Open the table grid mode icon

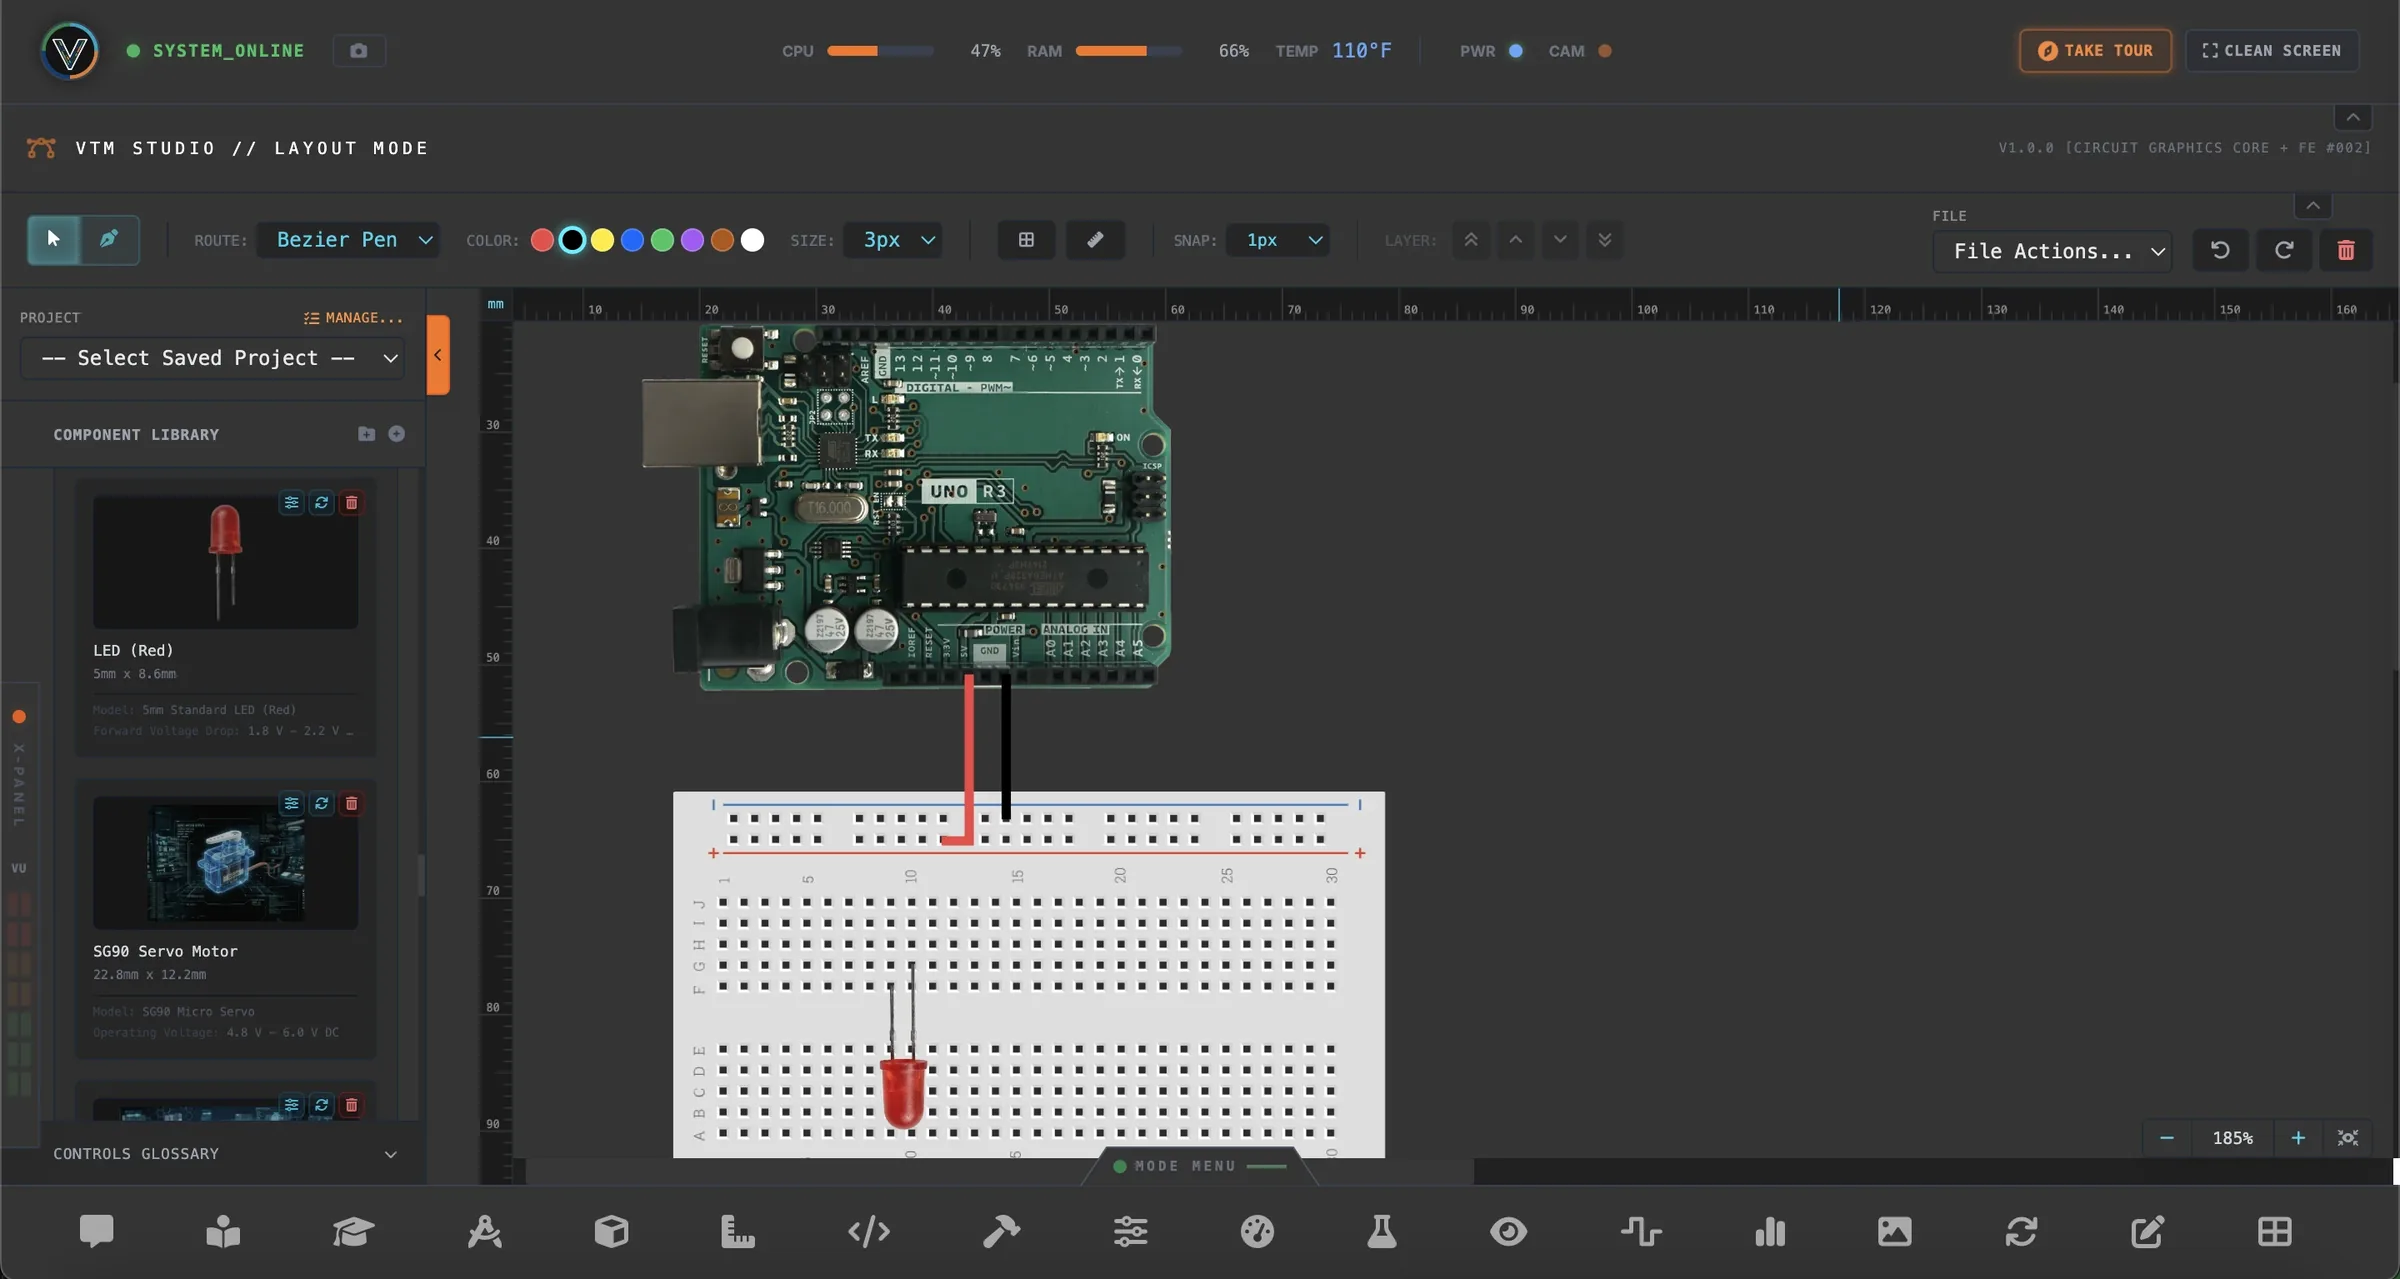click(2274, 1231)
